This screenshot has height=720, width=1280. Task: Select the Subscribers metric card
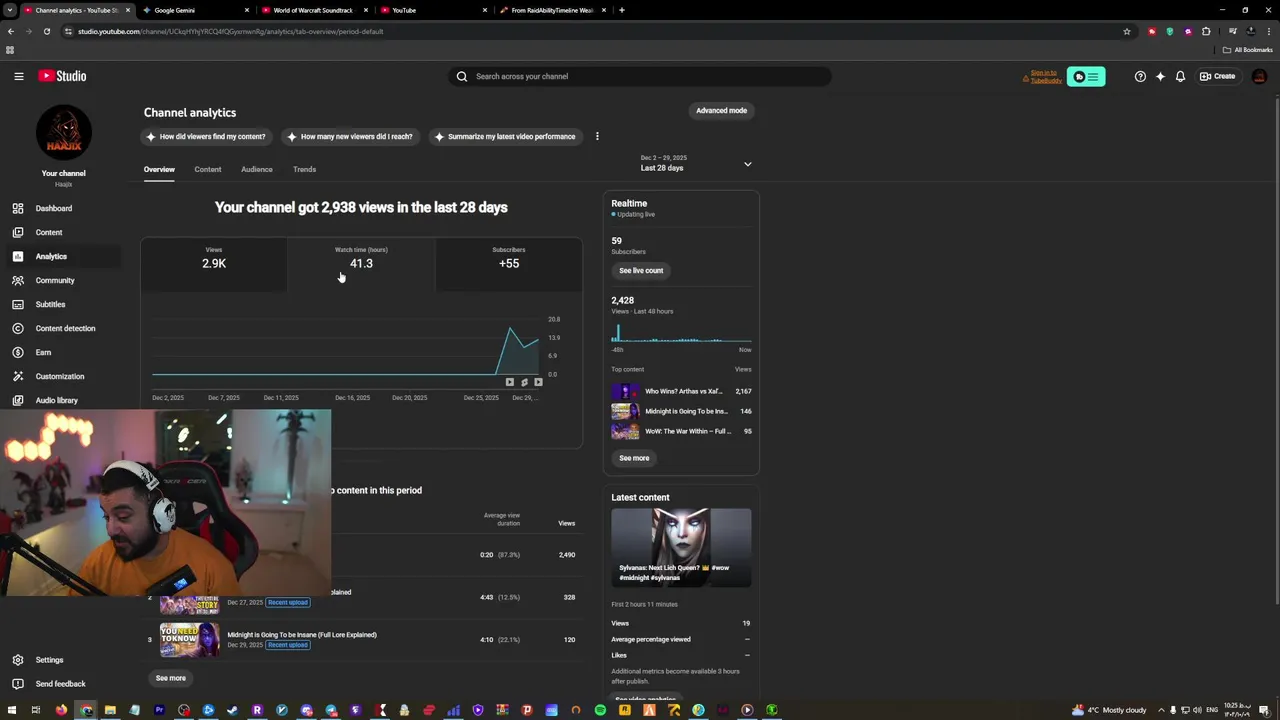coord(509,264)
